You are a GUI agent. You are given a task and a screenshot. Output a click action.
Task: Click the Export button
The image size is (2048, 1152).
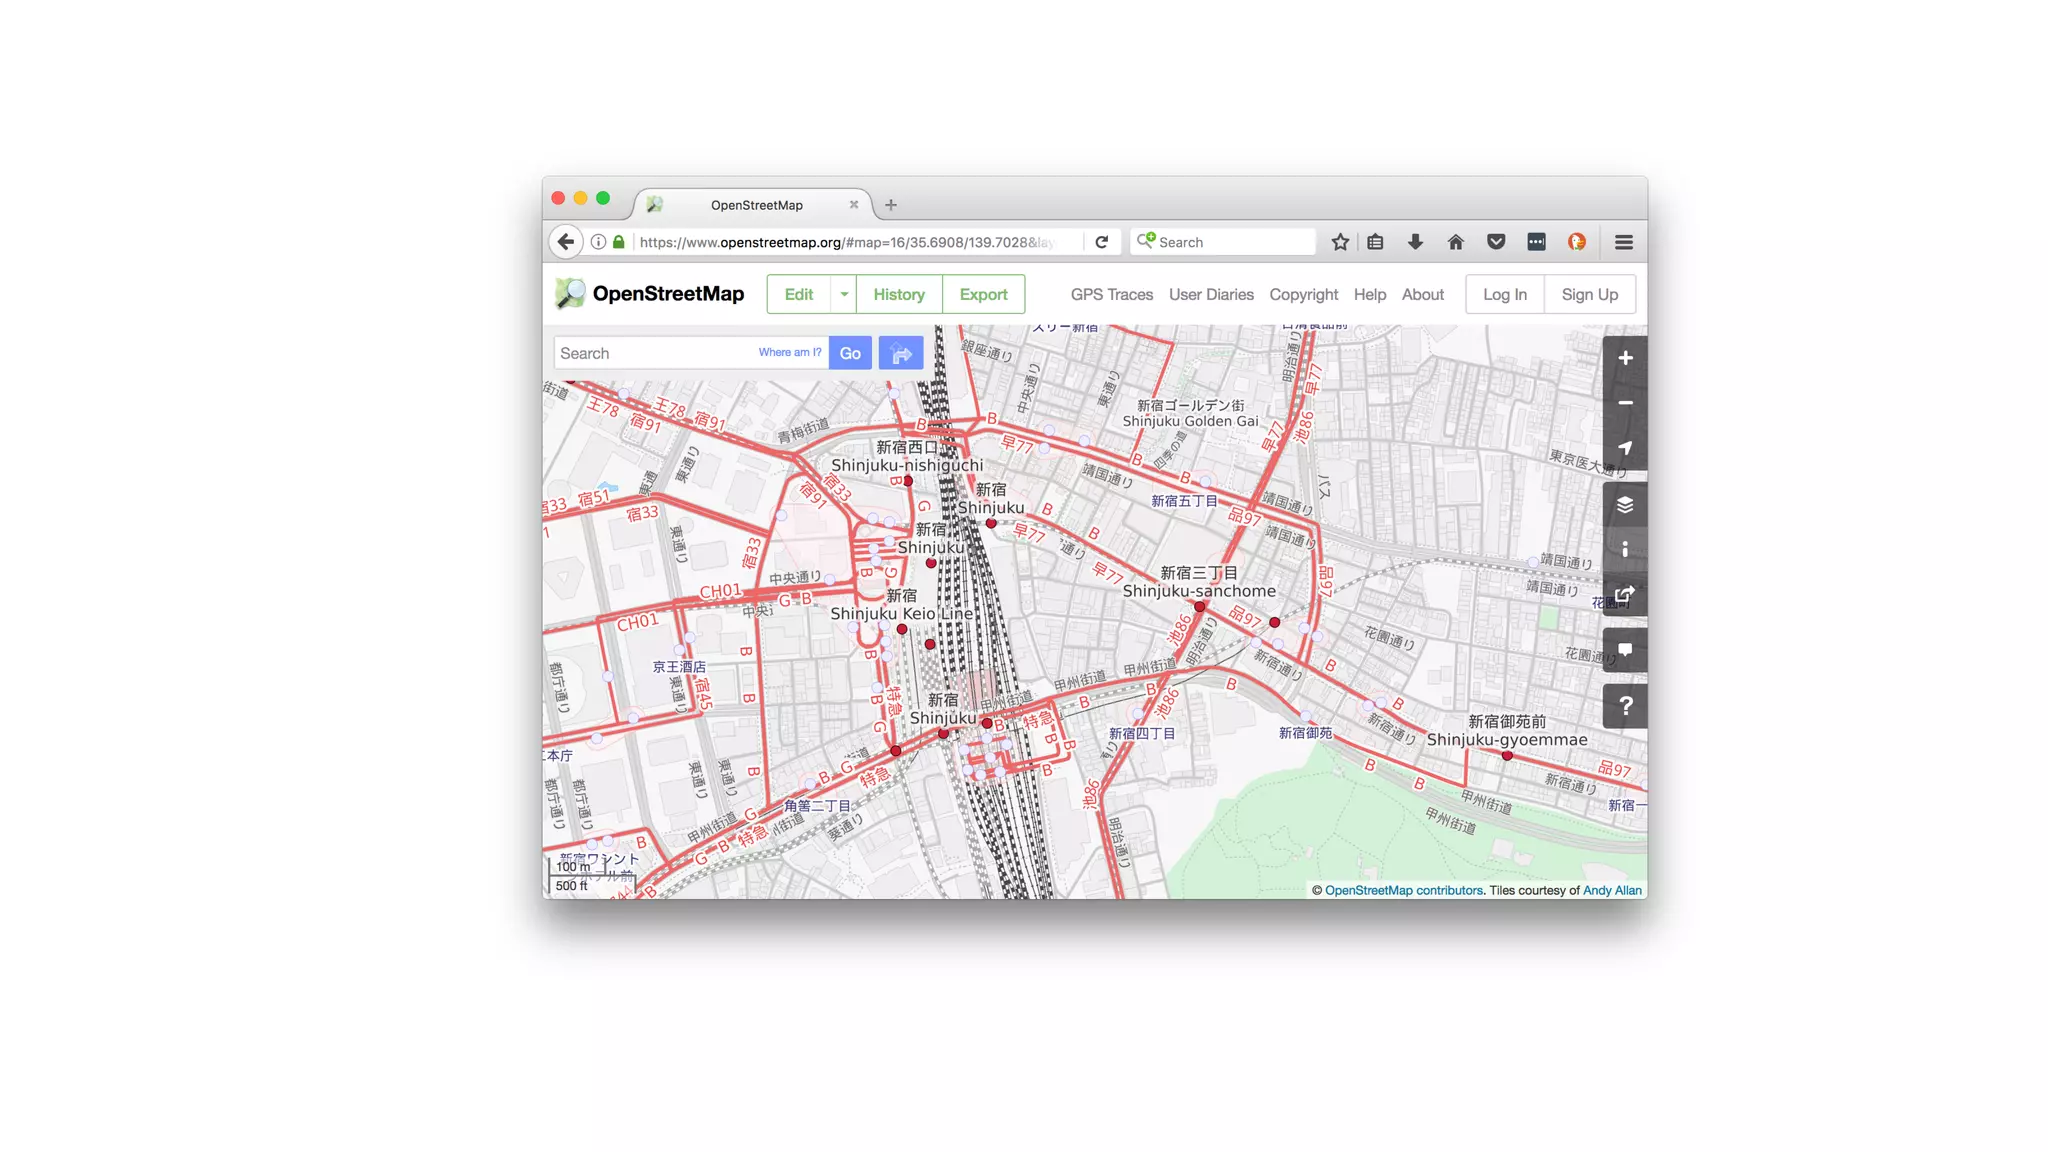point(983,294)
